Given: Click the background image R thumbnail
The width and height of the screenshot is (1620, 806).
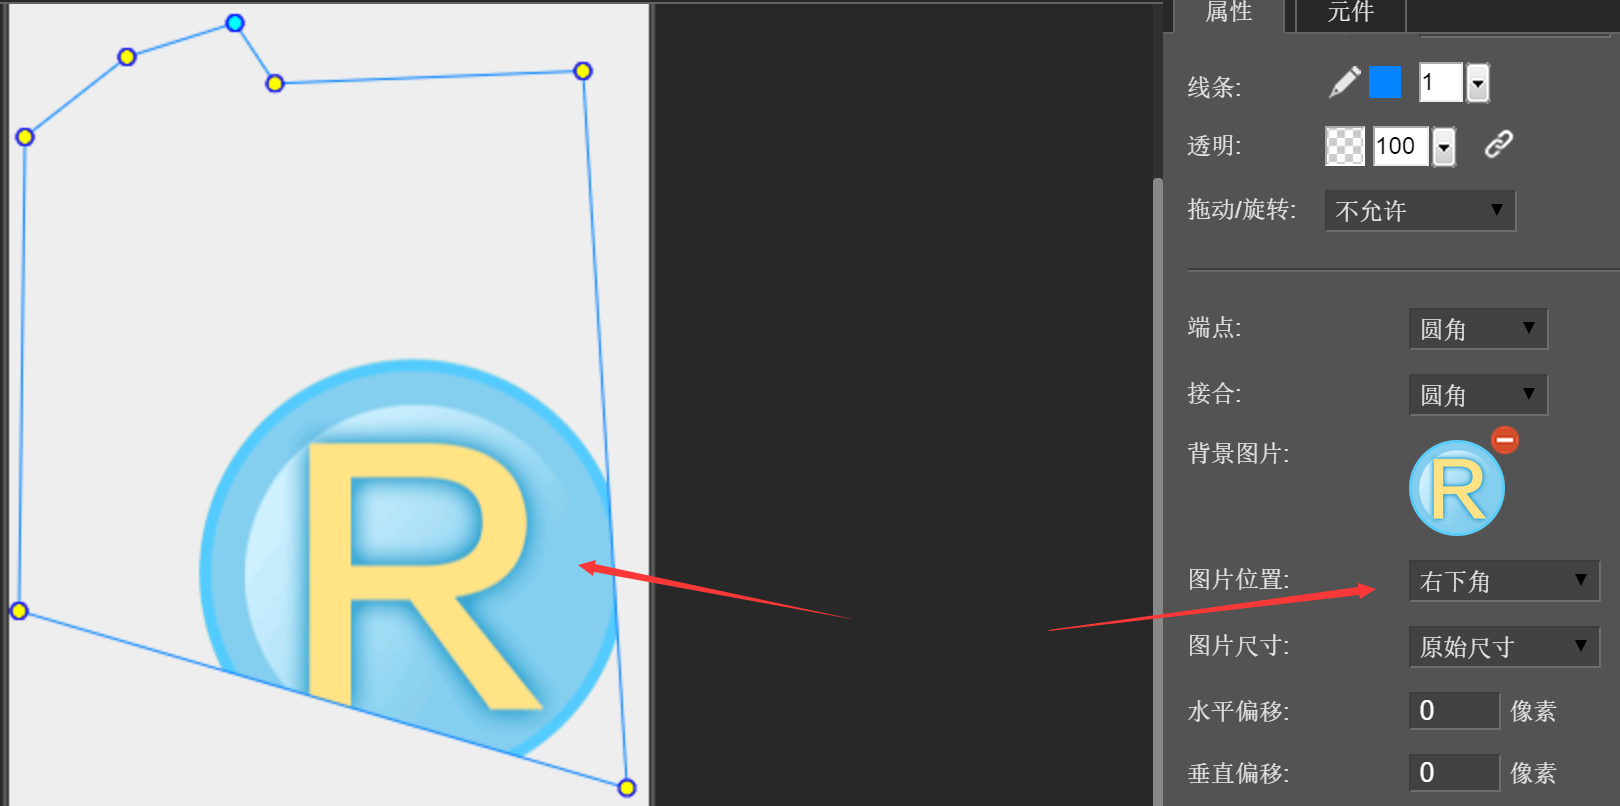Looking at the screenshot, I should pyautogui.click(x=1456, y=489).
